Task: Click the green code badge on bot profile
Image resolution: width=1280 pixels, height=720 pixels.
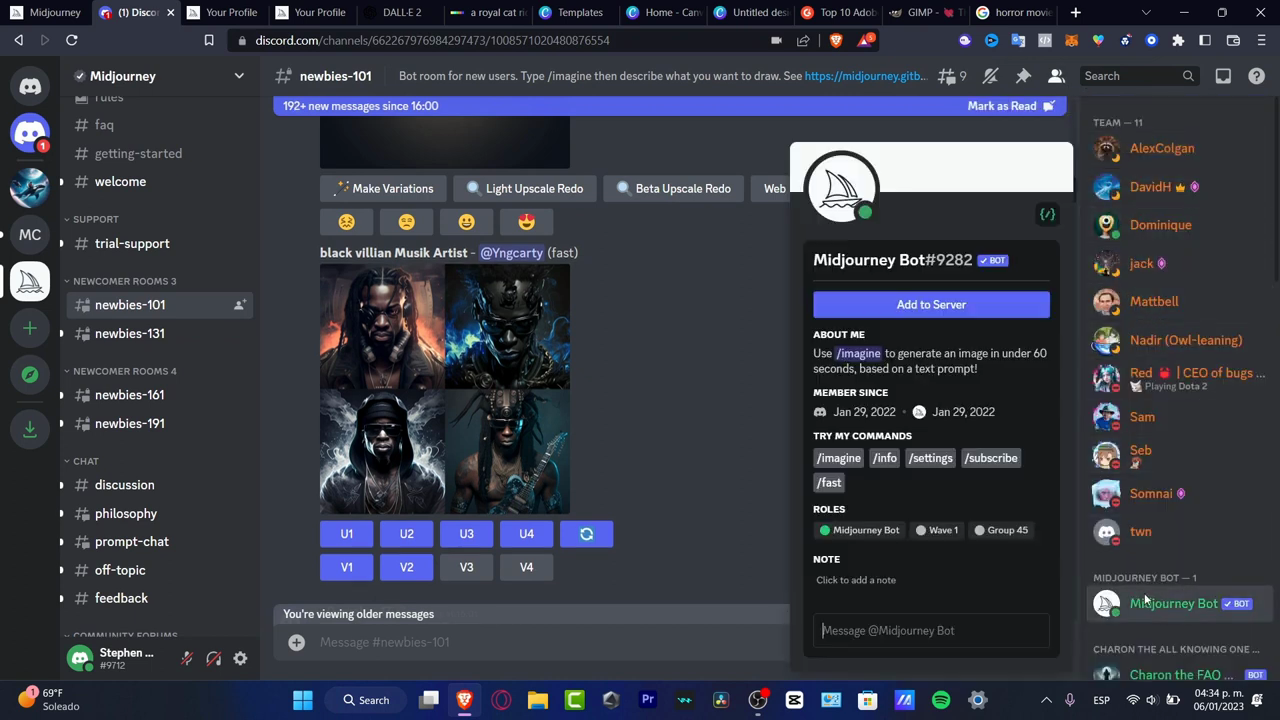Action: 1047,214
